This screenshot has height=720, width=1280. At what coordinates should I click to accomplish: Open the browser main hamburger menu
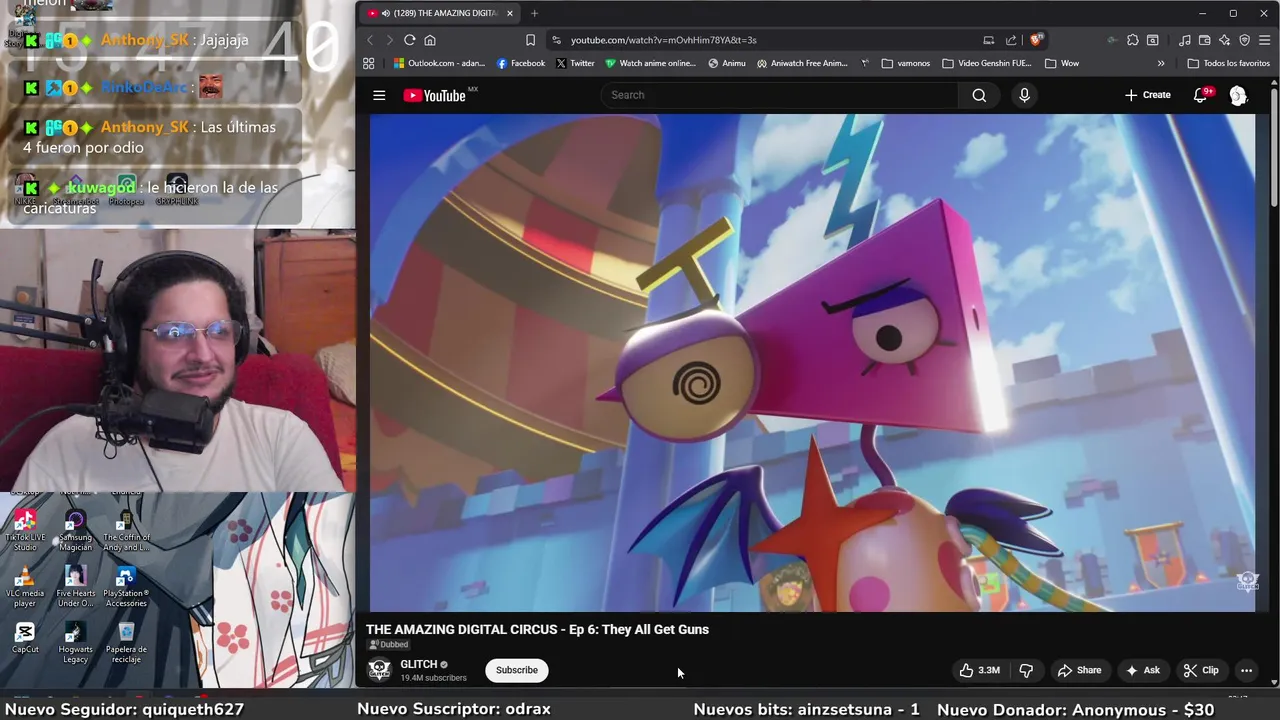click(1264, 40)
